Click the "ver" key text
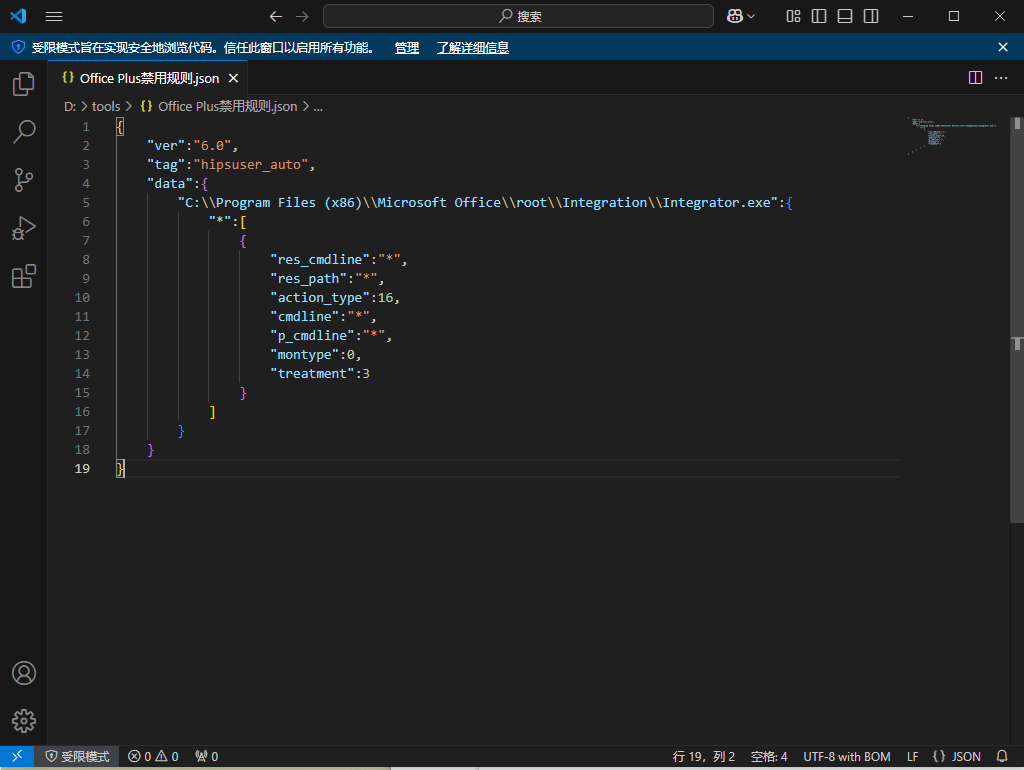Screen dimensions: 1024x770 pyautogui.click(x=167, y=146)
